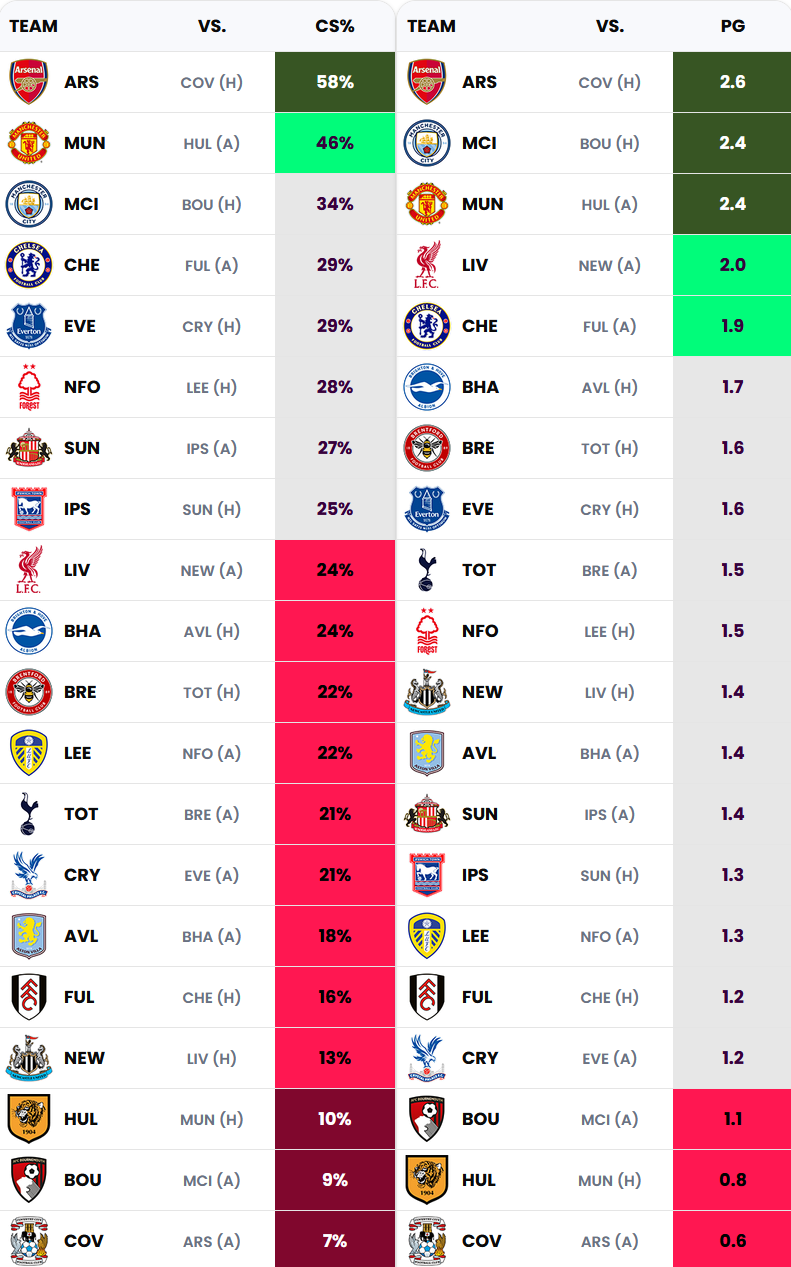Select the Tottenham crest in the PG table
Image resolution: width=791 pixels, height=1267 pixels.
(x=427, y=570)
